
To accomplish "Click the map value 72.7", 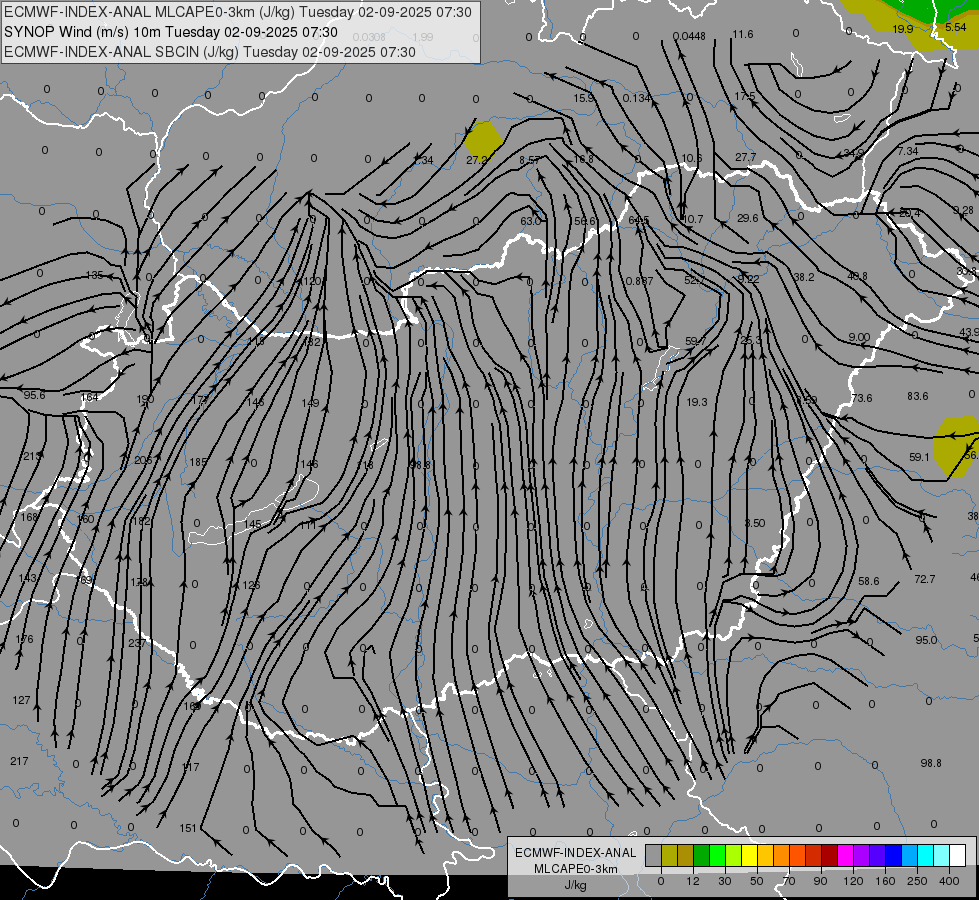I will coord(925,580).
